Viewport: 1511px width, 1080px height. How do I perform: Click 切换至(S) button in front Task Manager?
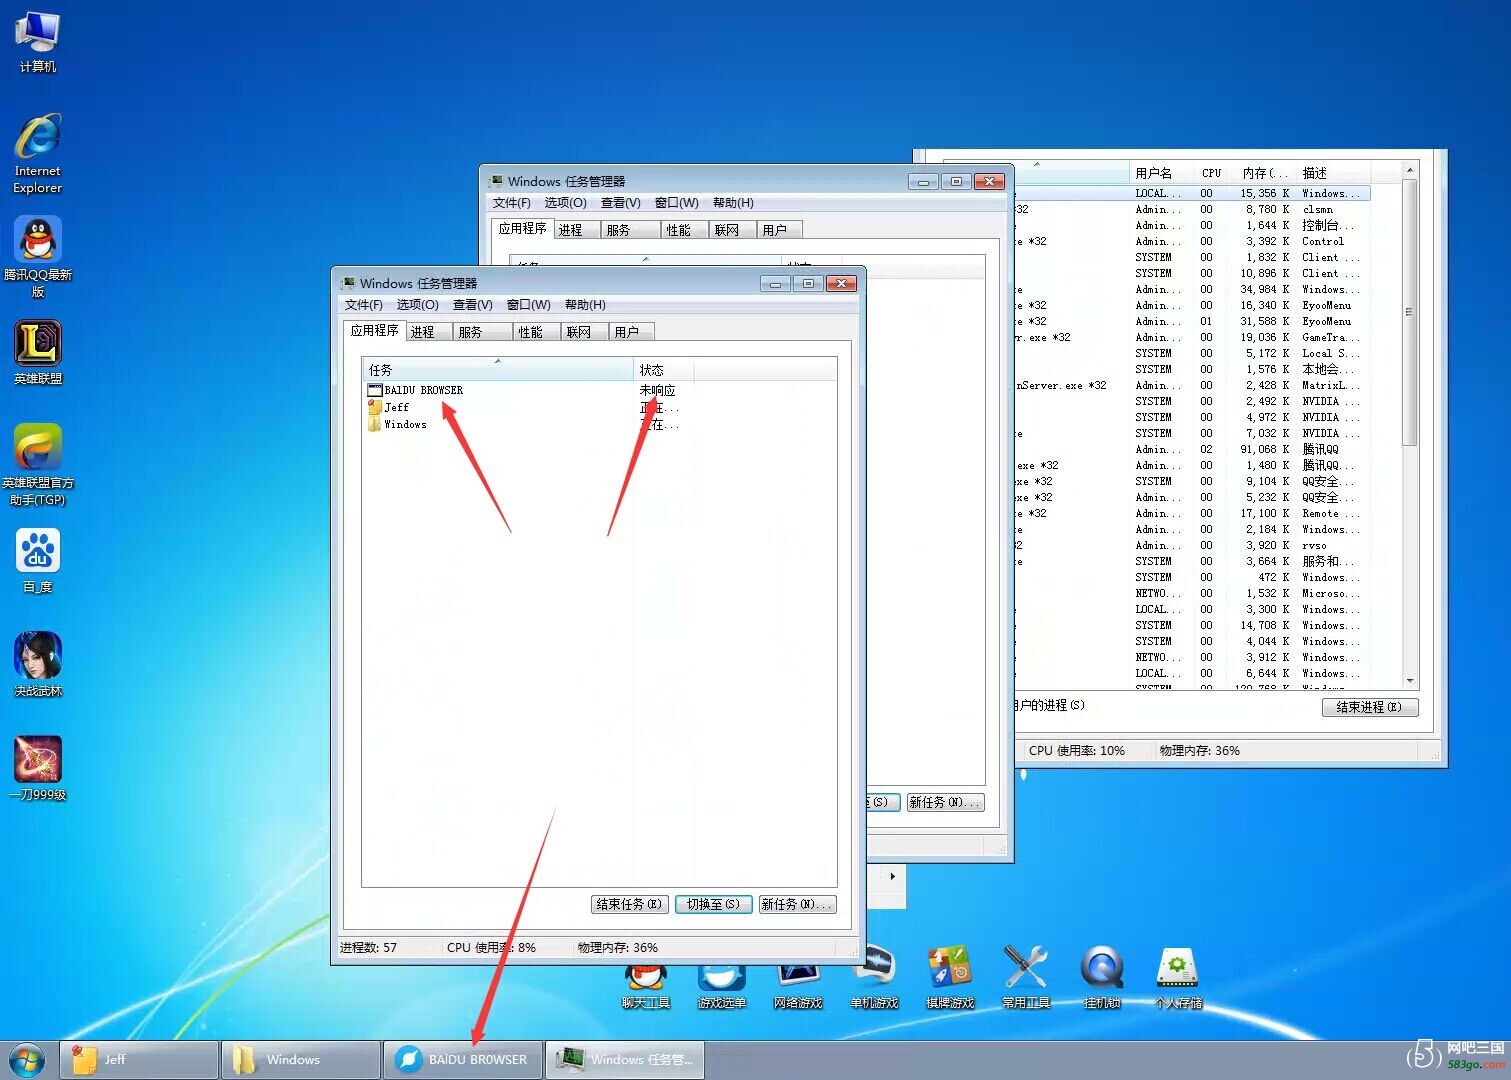pyautogui.click(x=713, y=904)
